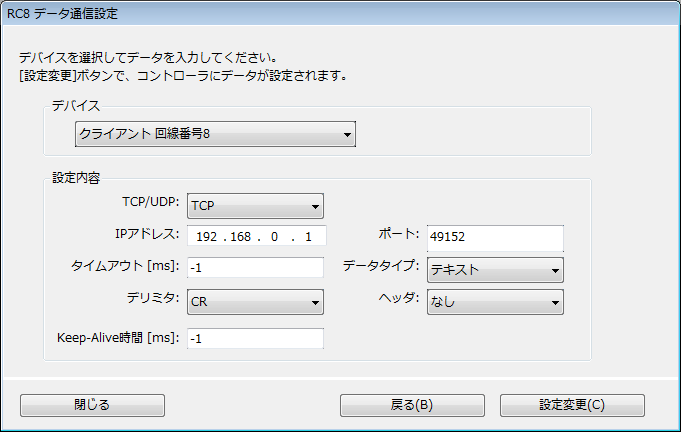The height and width of the screenshot is (432, 681).
Task: Expand the TCP/UDP protocol dropdown
Action: point(254,206)
